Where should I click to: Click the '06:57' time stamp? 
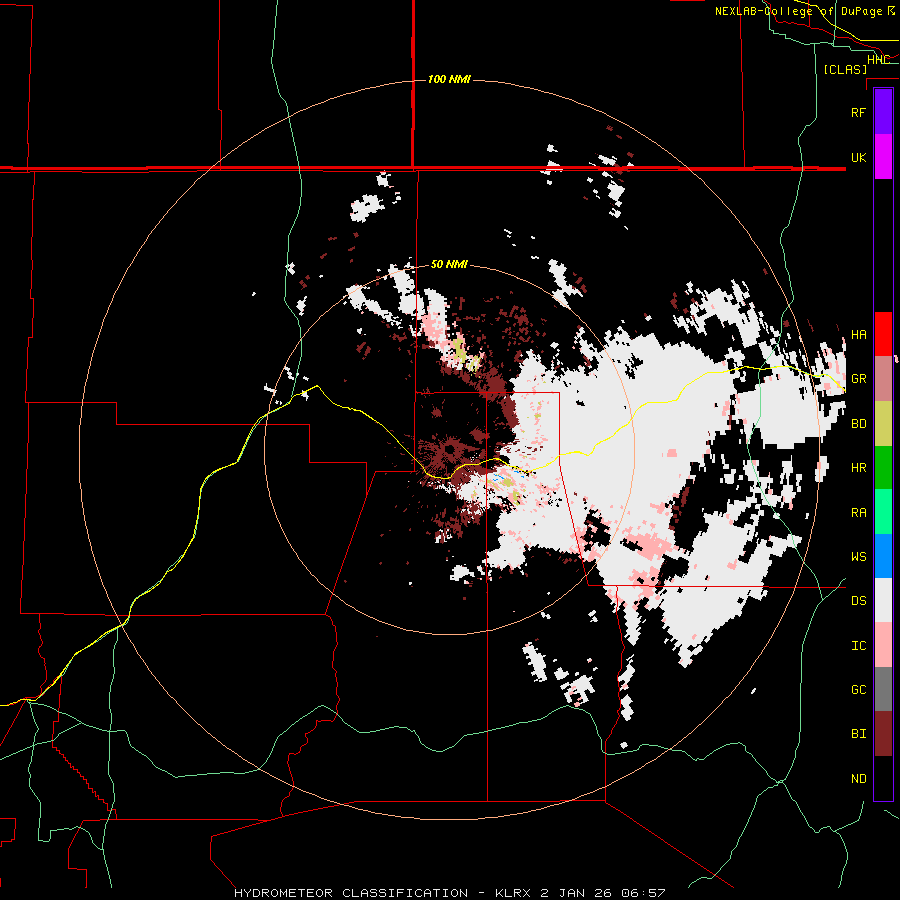[x=642, y=893]
